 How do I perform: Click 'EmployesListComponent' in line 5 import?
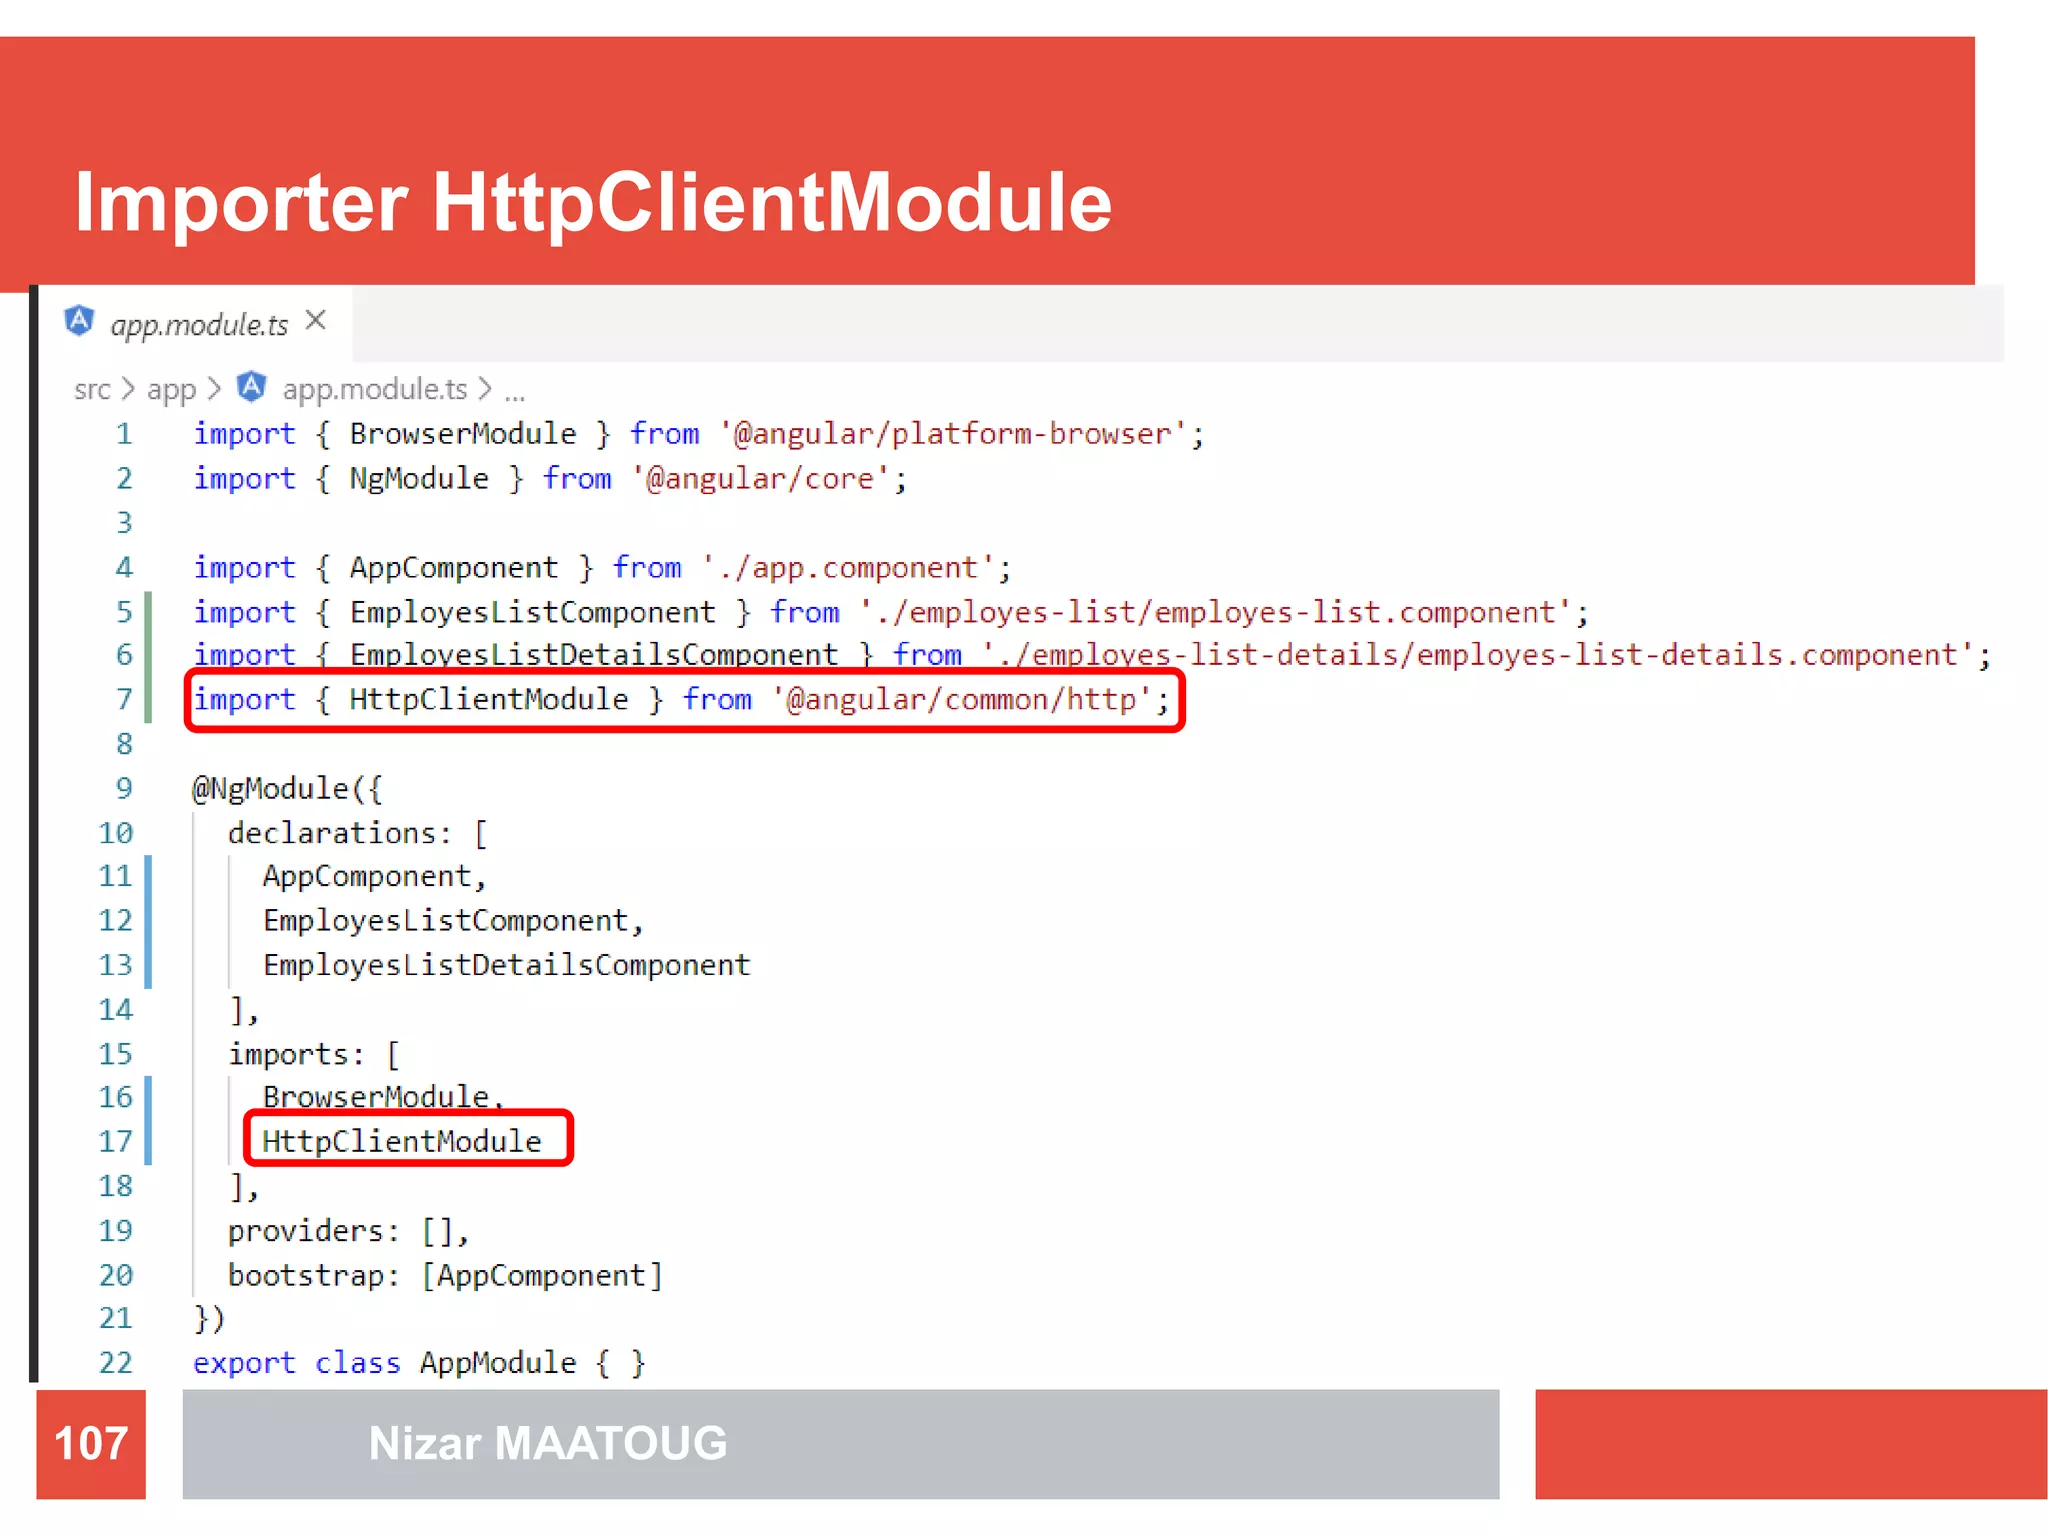click(x=532, y=611)
